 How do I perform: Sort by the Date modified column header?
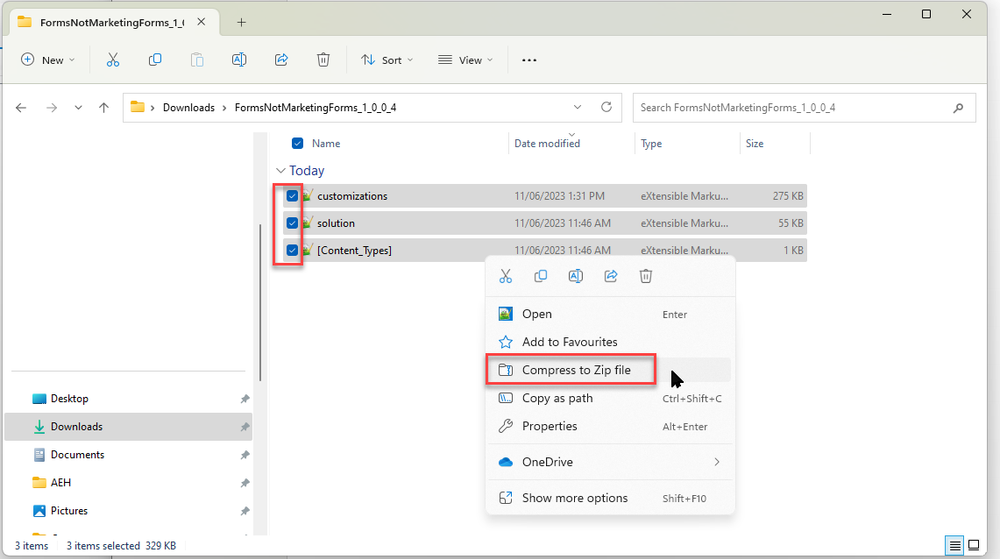(x=547, y=143)
